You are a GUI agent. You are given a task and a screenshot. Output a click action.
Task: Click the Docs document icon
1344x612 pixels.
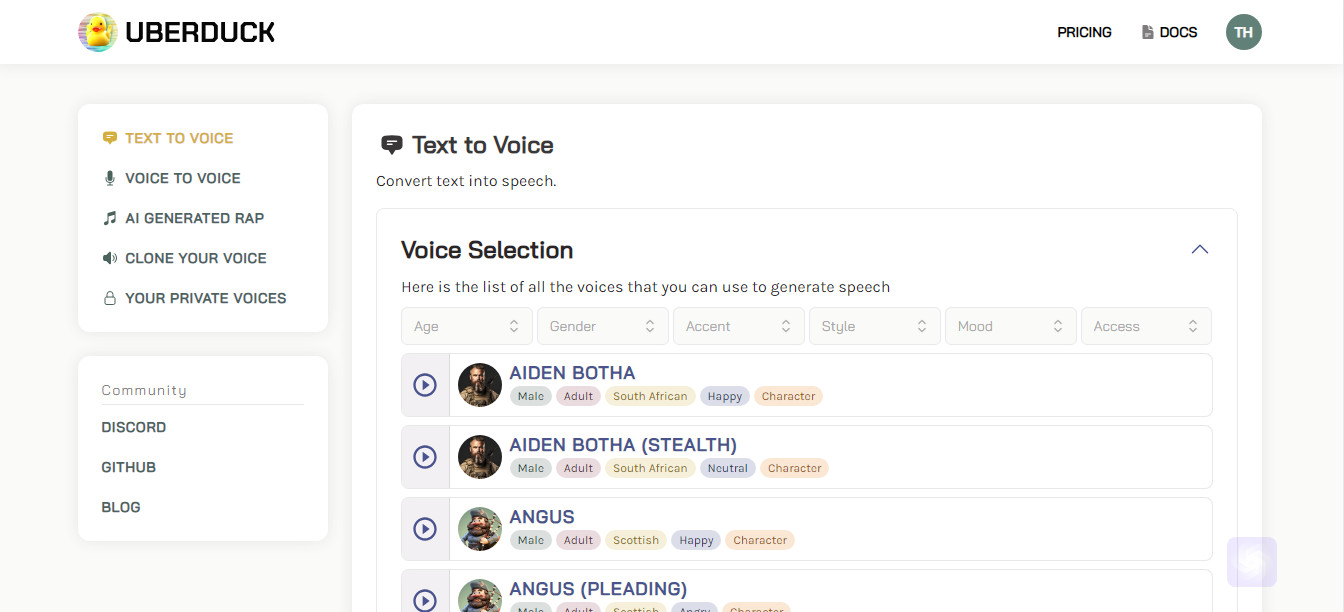pyautogui.click(x=1148, y=32)
